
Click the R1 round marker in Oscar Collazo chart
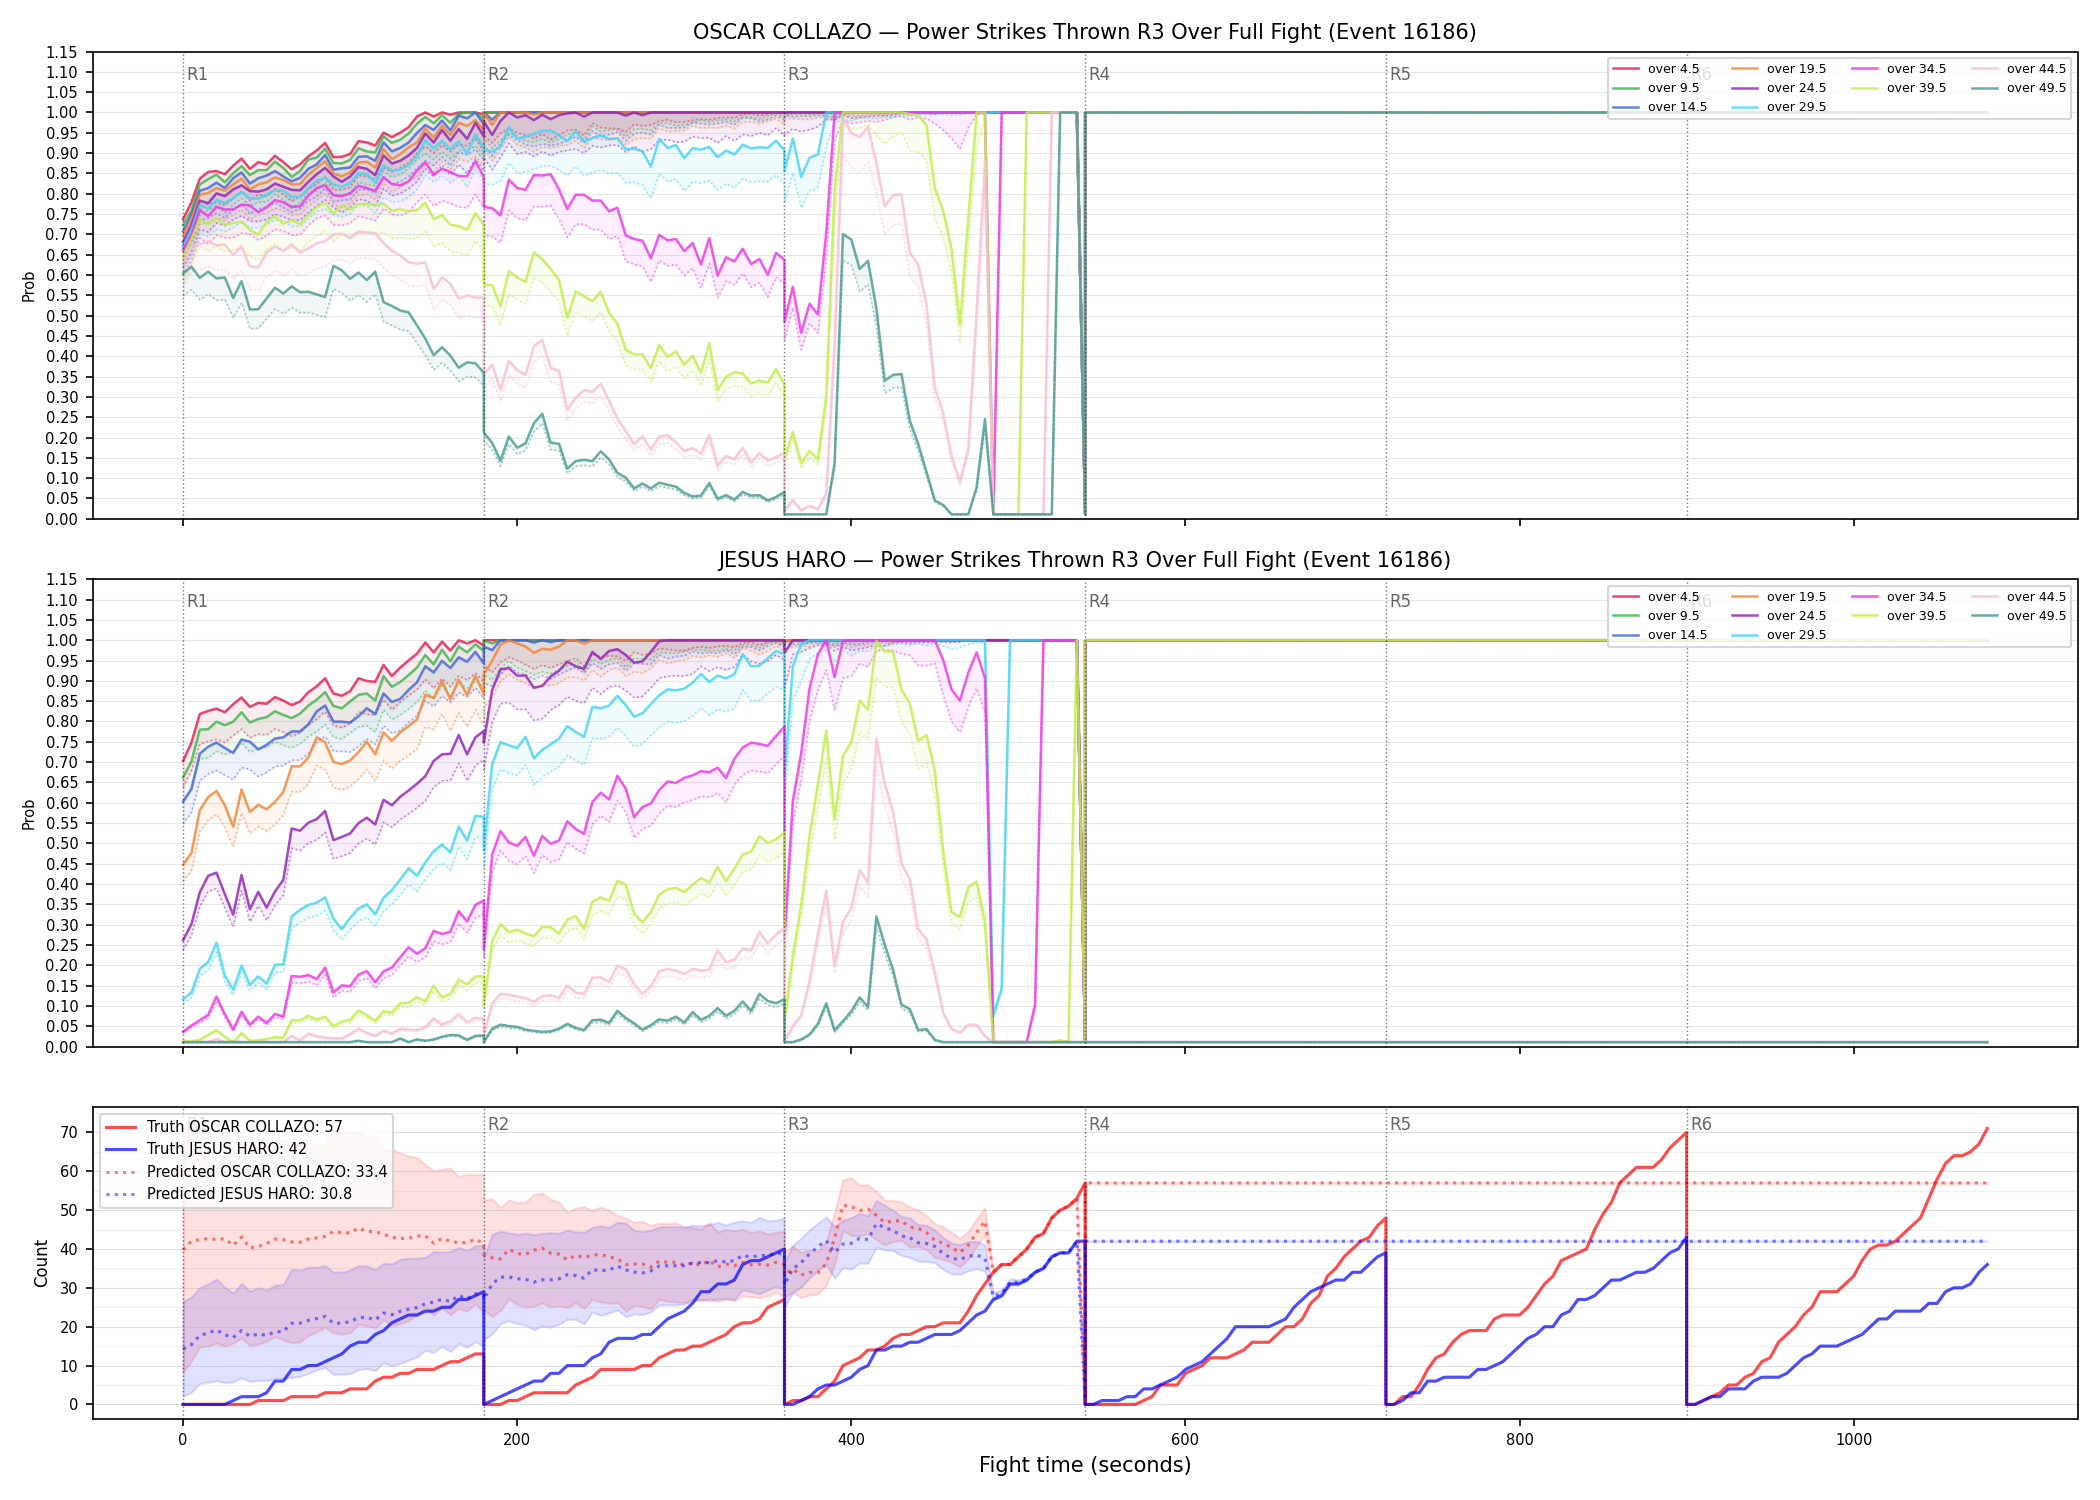197,74
